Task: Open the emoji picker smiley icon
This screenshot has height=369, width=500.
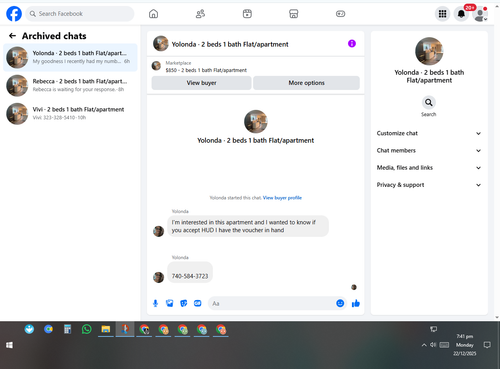Action: pyautogui.click(x=340, y=303)
